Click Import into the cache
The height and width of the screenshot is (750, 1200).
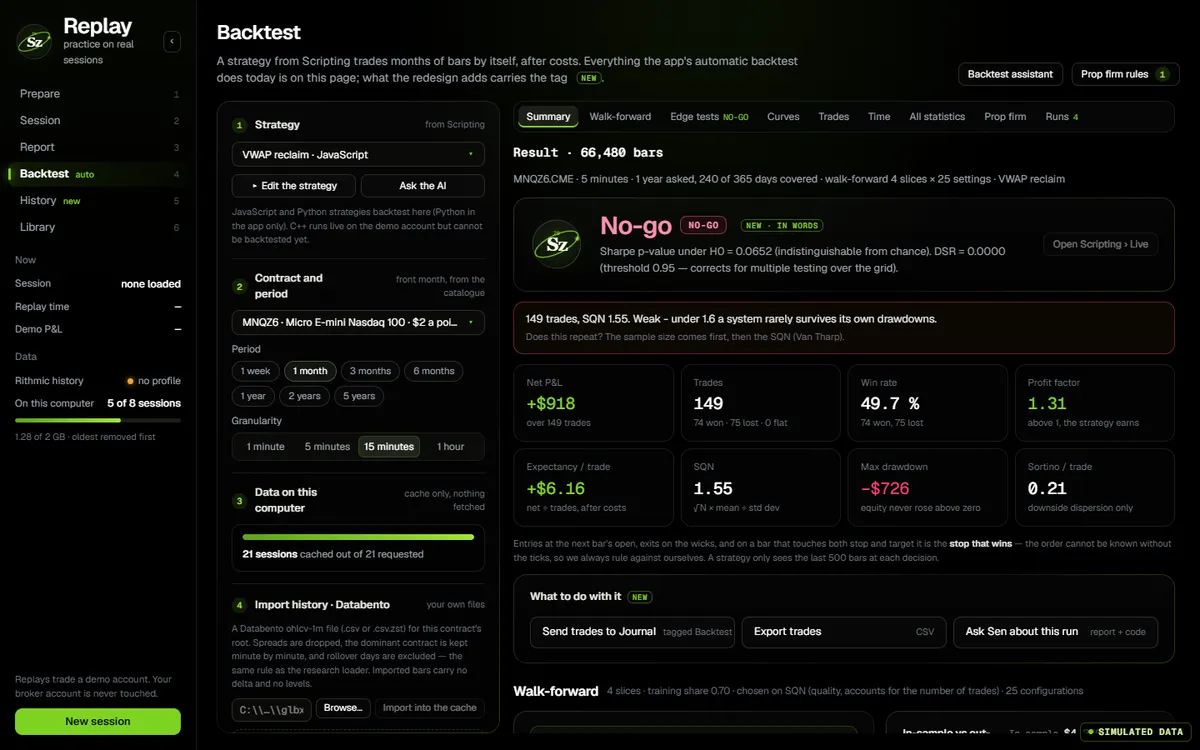(x=430, y=708)
